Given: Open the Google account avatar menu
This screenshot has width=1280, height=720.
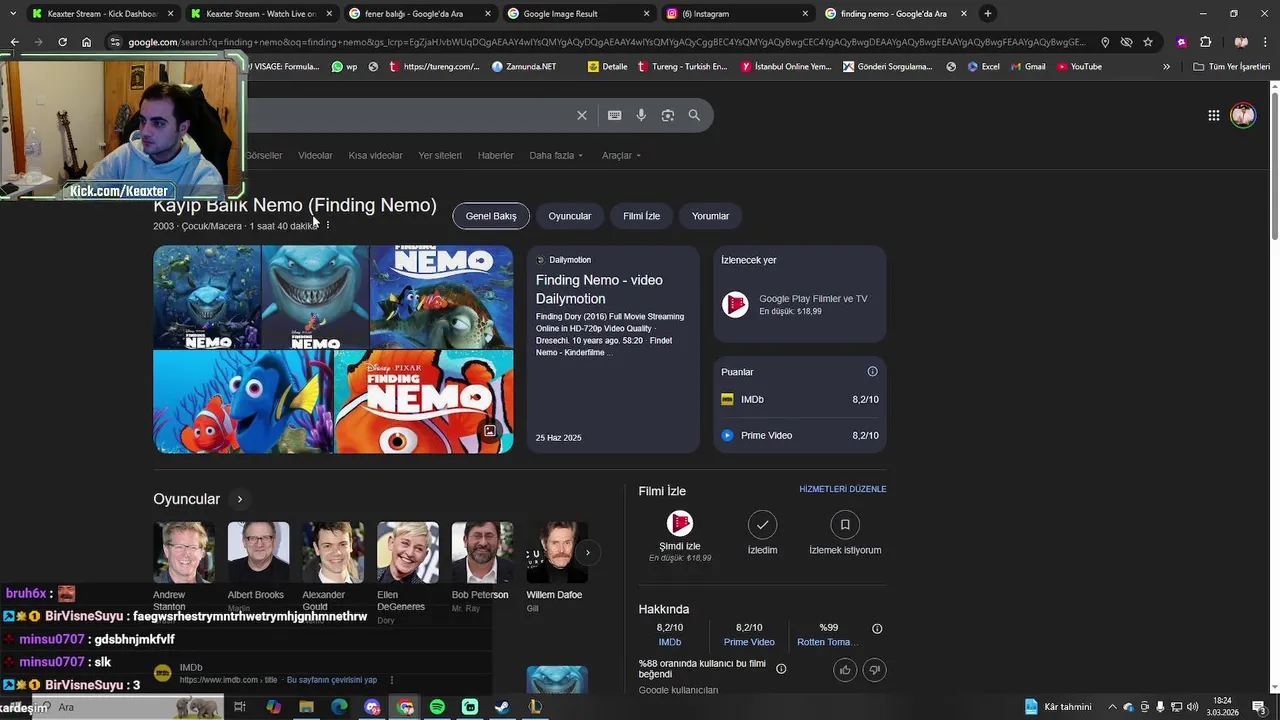Looking at the screenshot, I should [1243, 115].
